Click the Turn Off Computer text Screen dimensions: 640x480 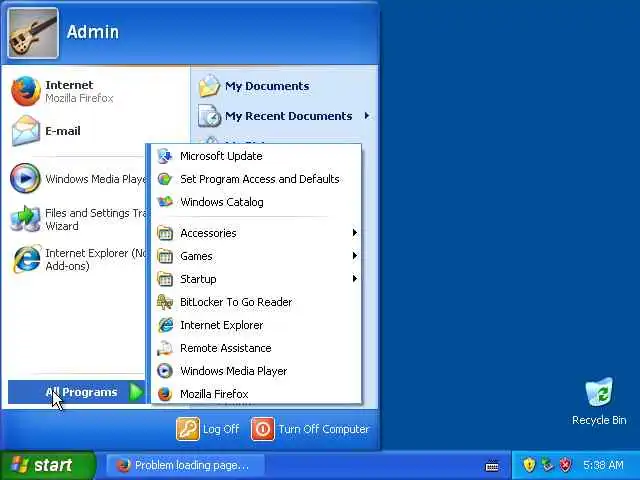point(324,429)
